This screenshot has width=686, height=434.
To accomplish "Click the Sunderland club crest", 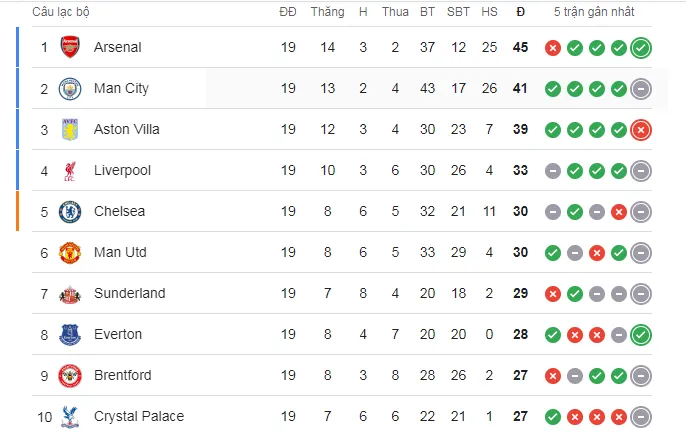I will click(x=70, y=293).
